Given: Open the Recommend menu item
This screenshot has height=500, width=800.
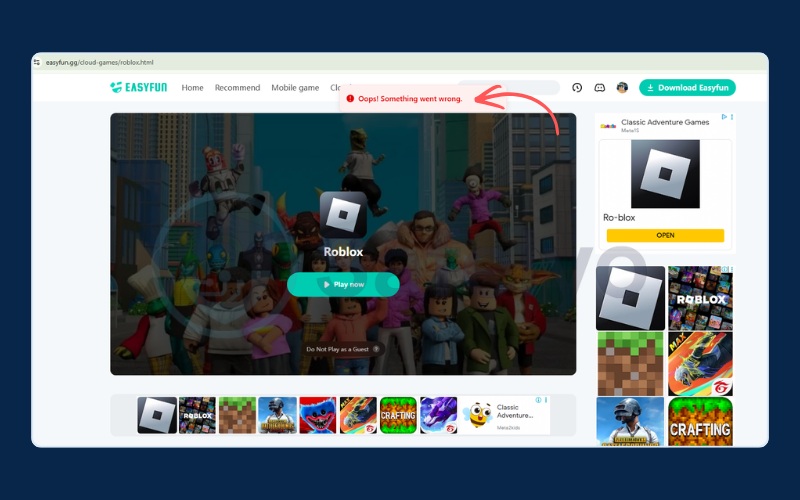Looking at the screenshot, I should (237, 88).
